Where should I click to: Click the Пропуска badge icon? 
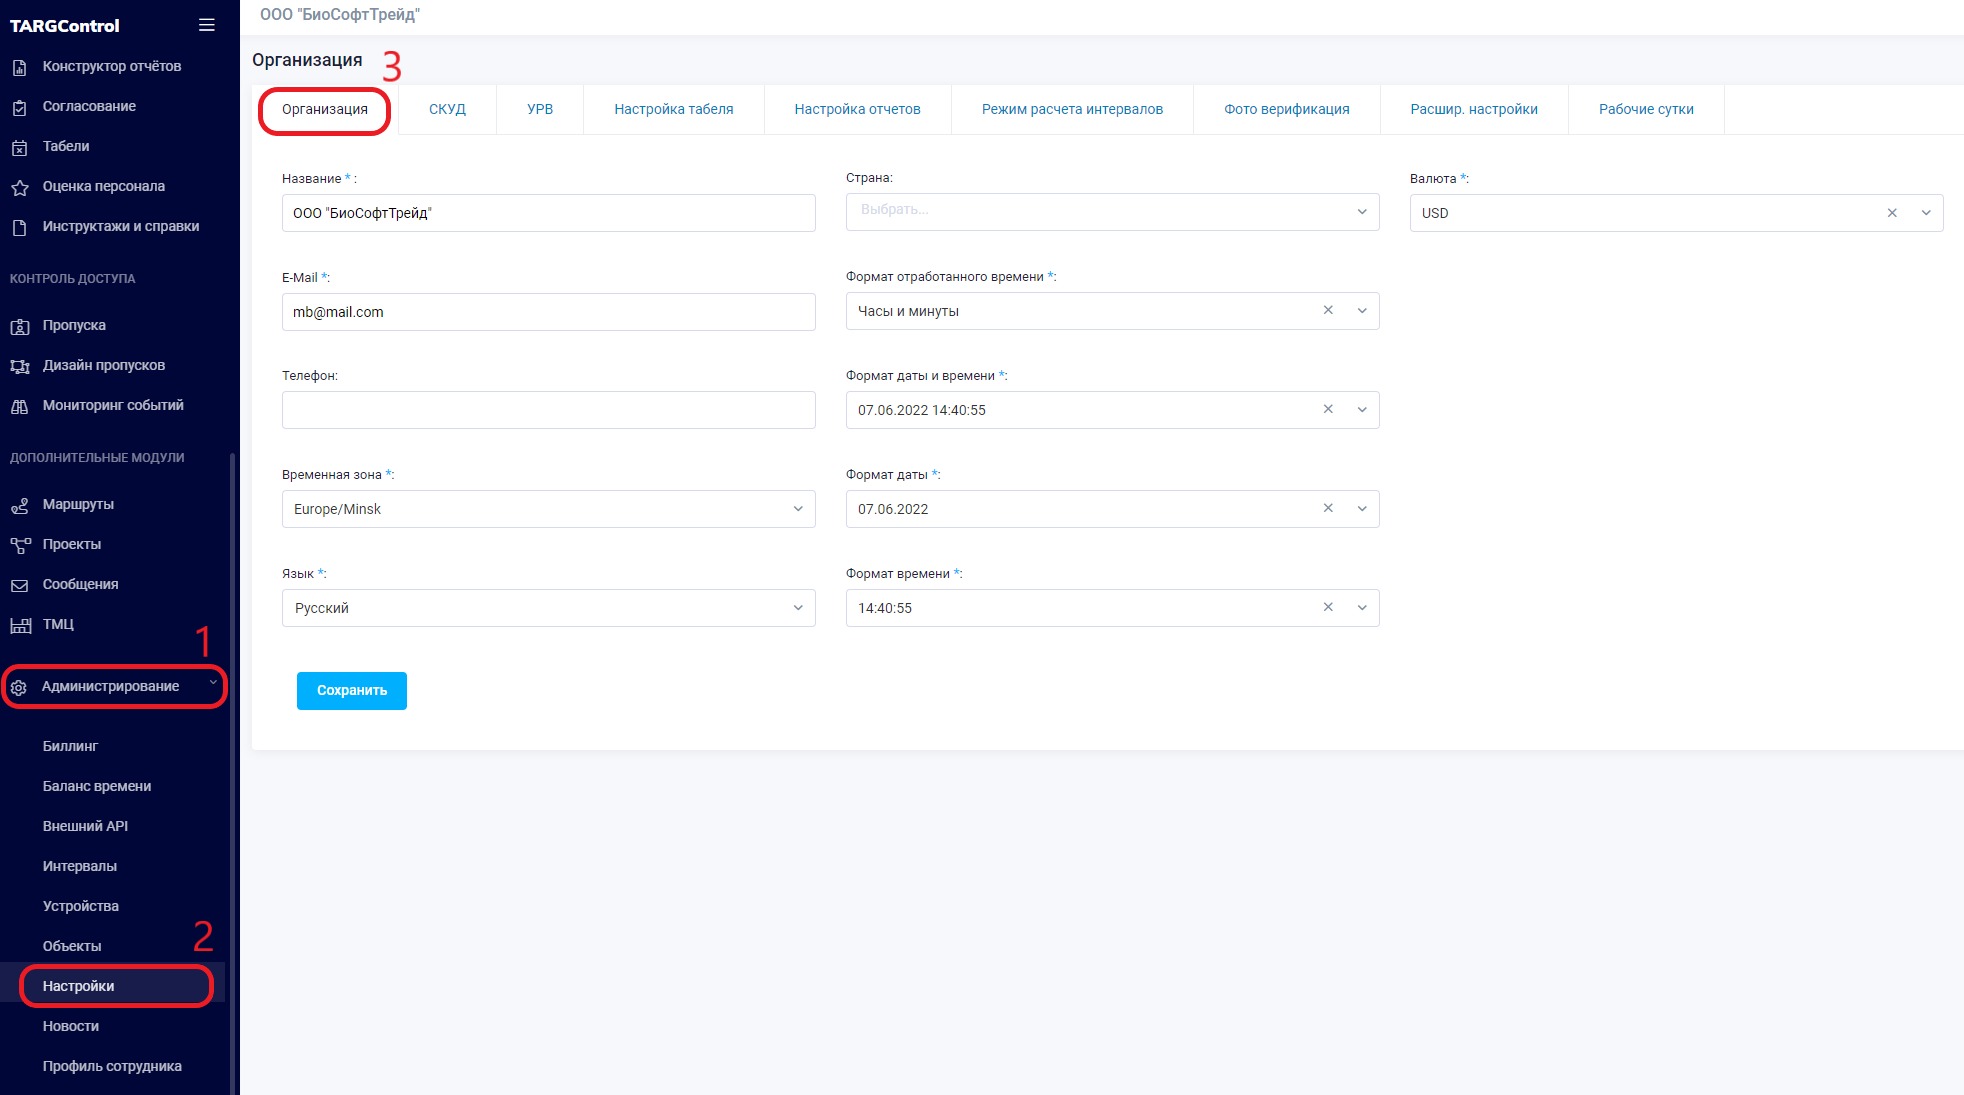pyautogui.click(x=19, y=326)
